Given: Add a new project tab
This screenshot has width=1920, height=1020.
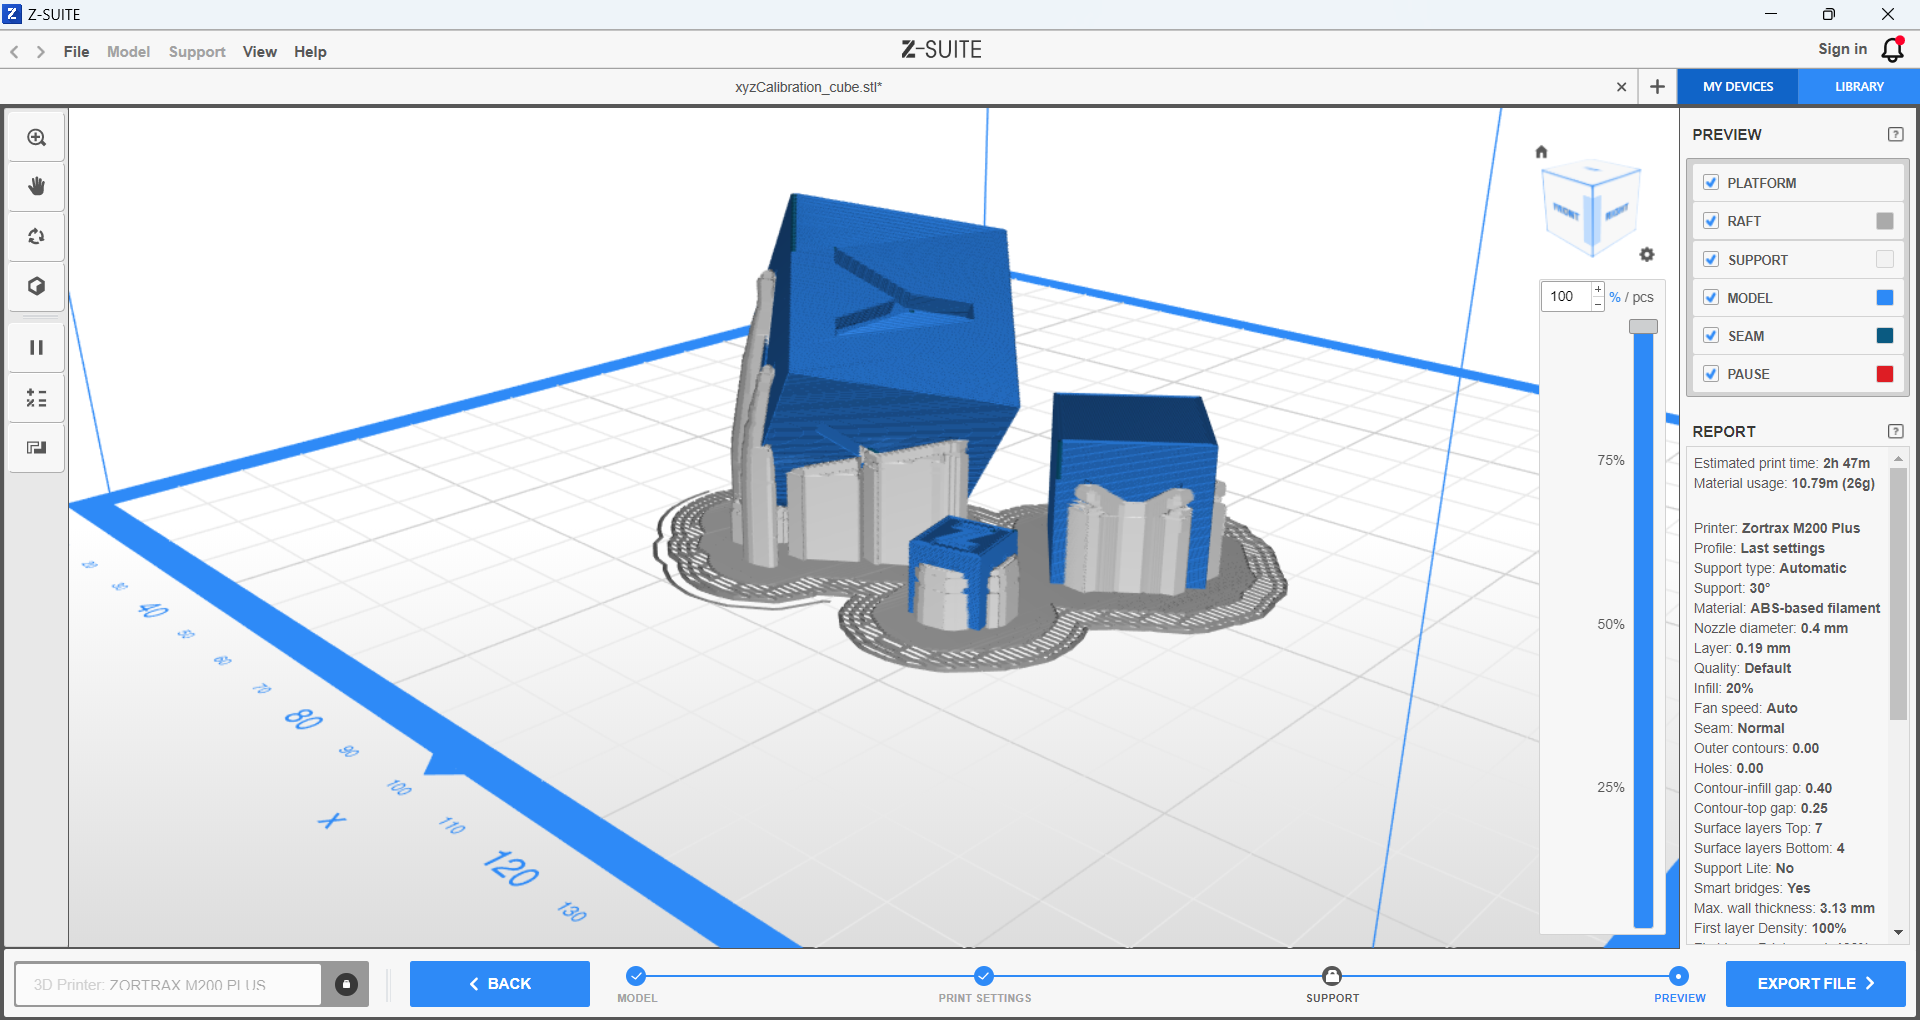Looking at the screenshot, I should click(1657, 87).
